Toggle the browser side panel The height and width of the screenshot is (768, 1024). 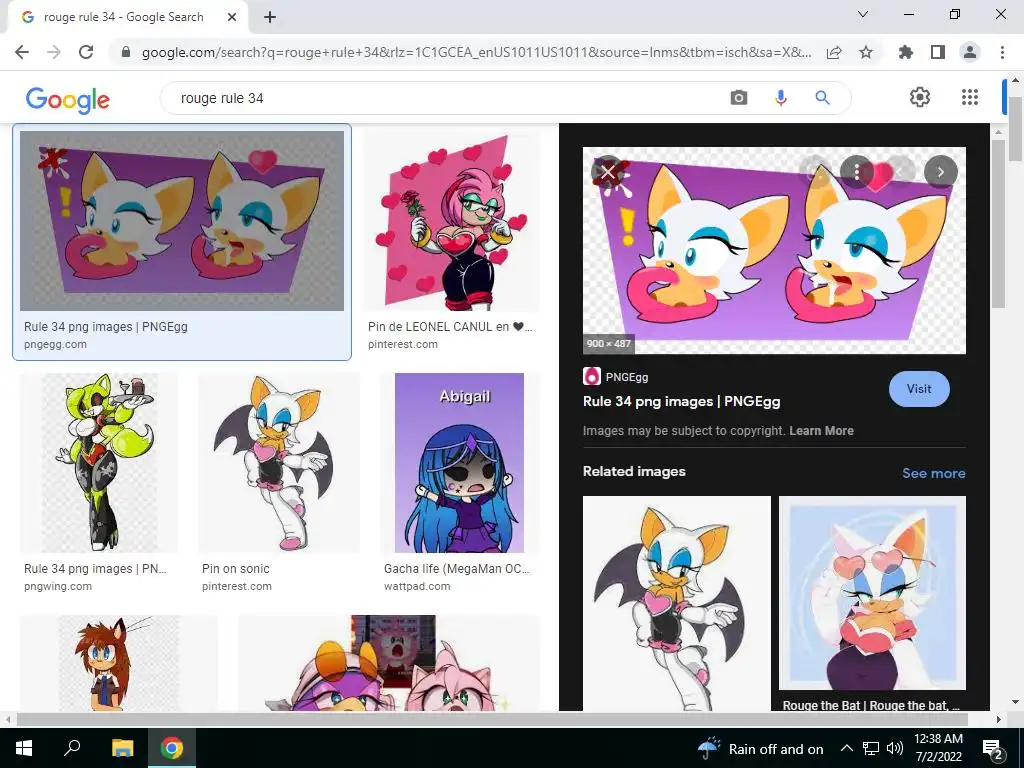(x=938, y=52)
